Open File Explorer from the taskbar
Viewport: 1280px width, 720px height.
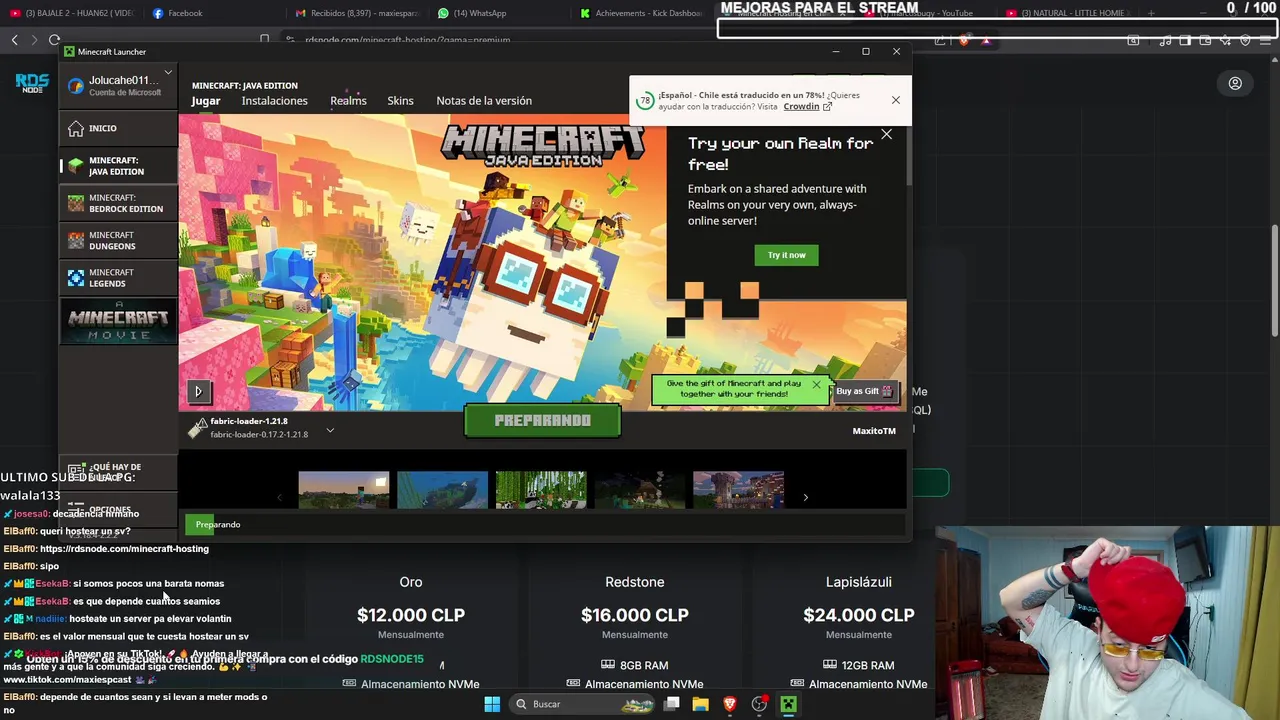[x=701, y=704]
